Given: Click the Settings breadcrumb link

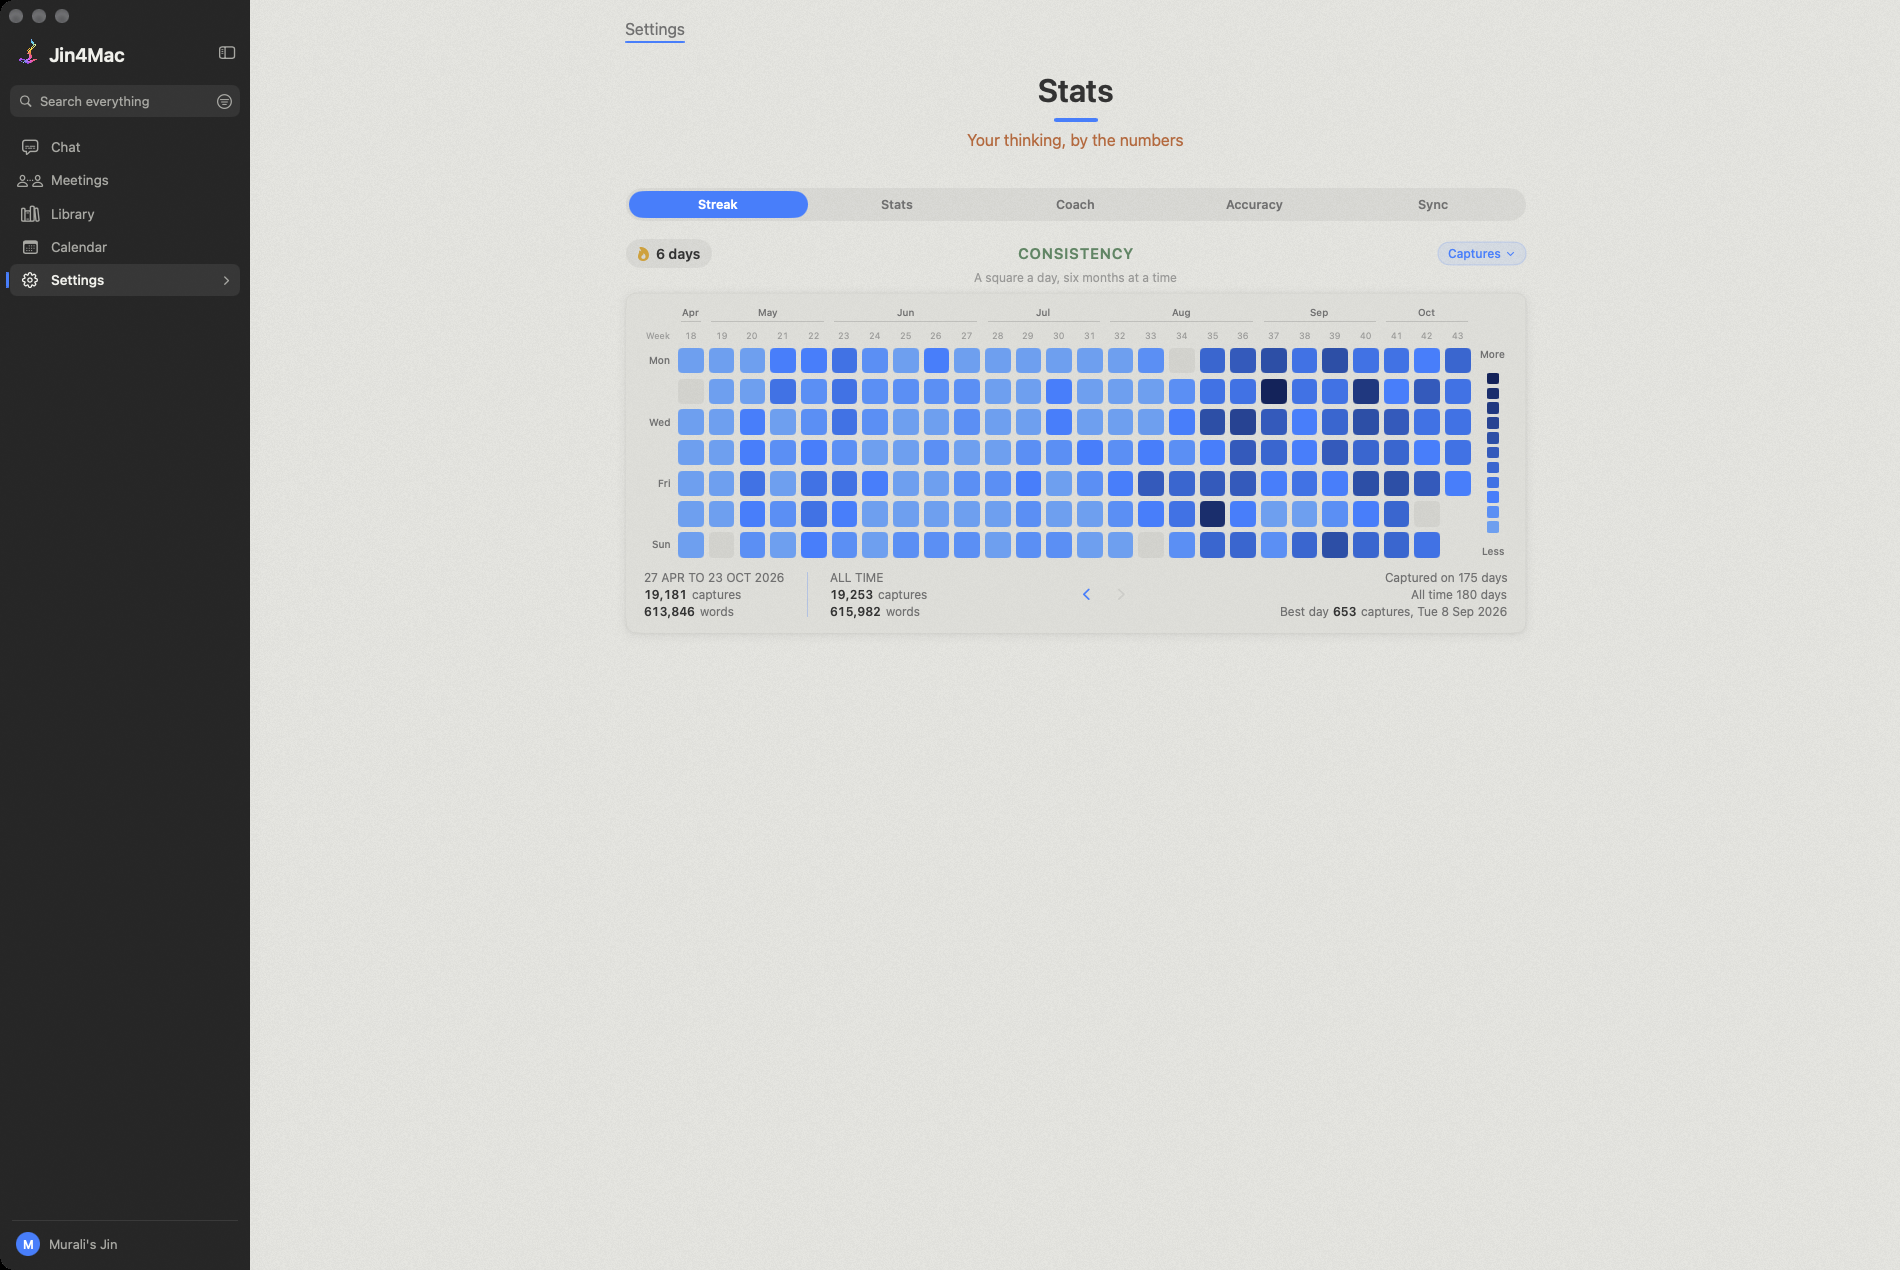Looking at the screenshot, I should (x=655, y=30).
